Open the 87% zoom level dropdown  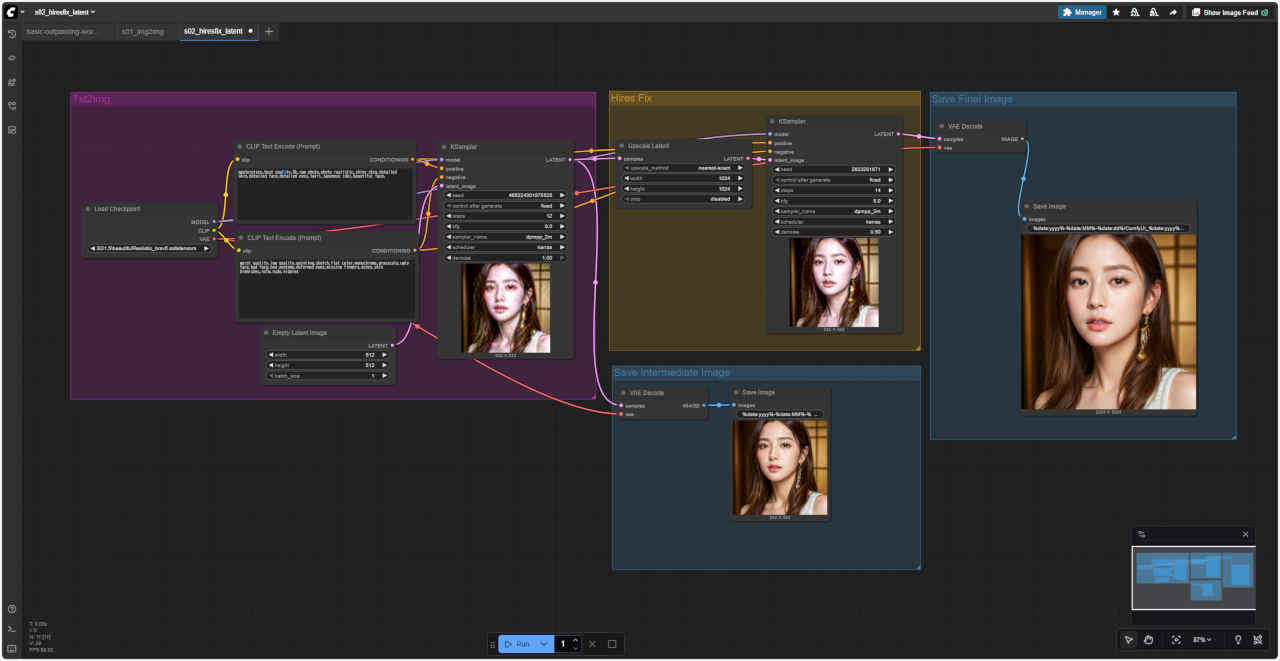(x=1202, y=640)
